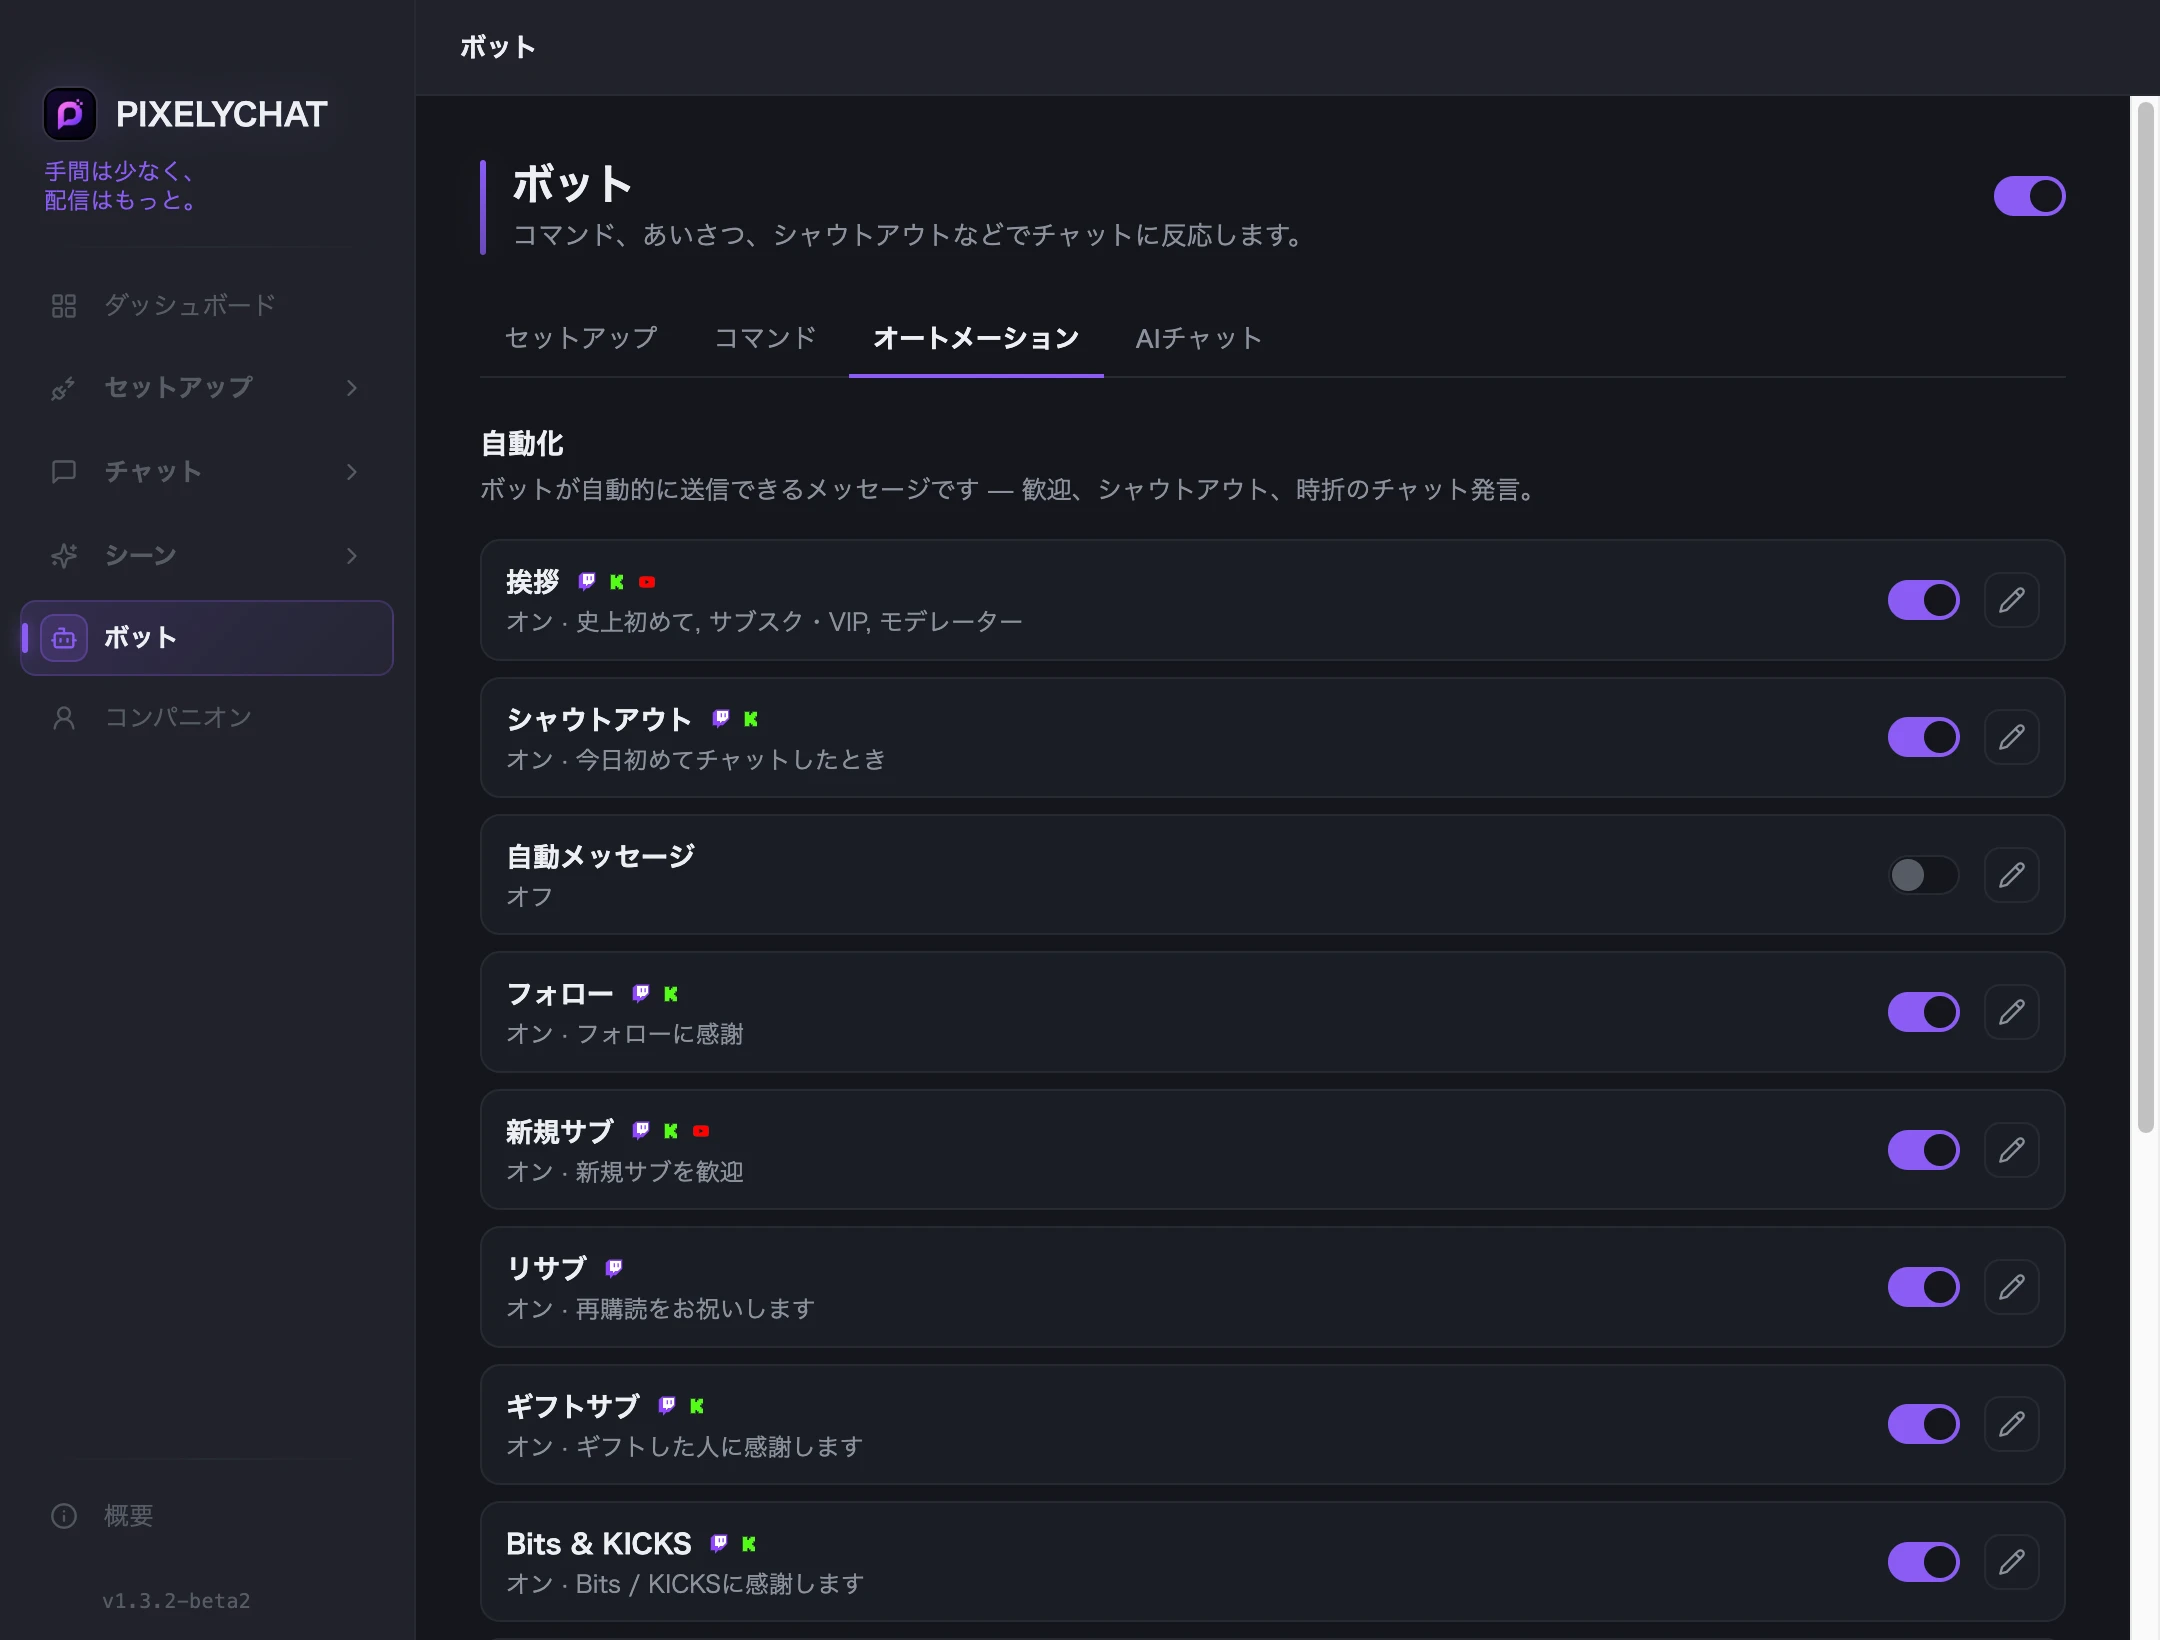Click Twitch icon next to リサブ

[614, 1268]
